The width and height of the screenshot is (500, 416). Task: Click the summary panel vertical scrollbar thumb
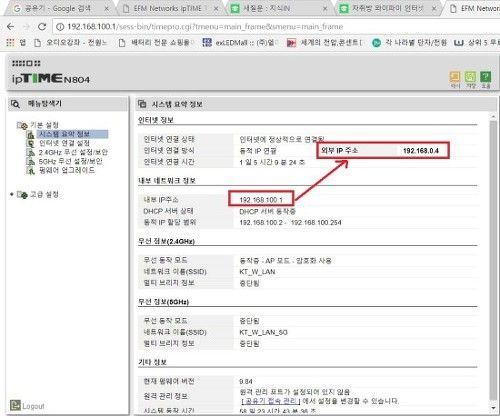(x=493, y=260)
